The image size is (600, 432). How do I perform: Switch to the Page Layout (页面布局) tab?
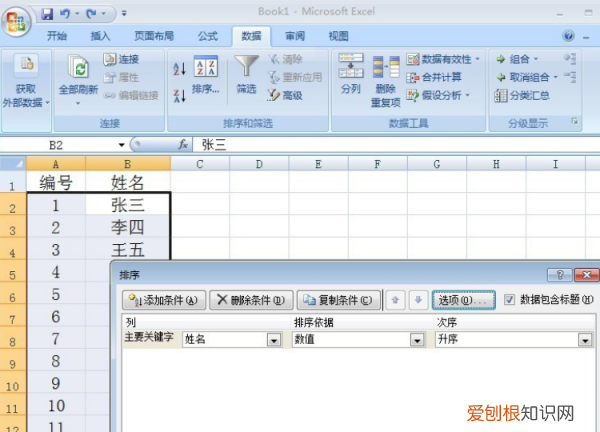point(154,36)
